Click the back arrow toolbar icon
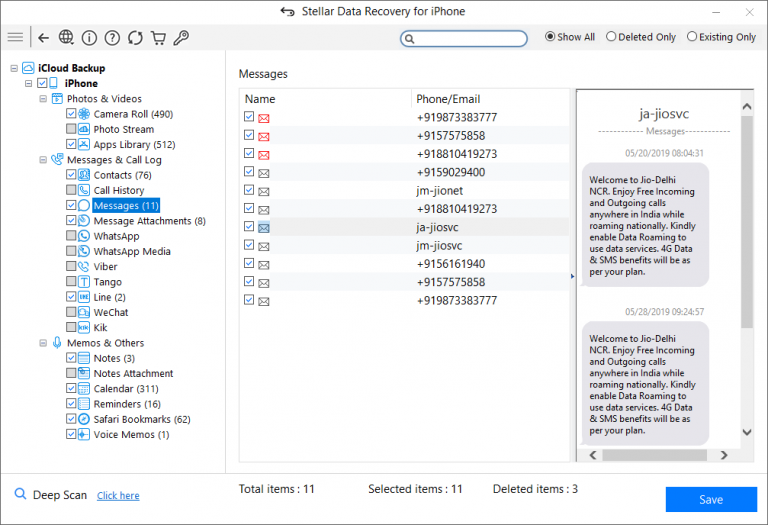The image size is (768, 525). pyautogui.click(x=44, y=38)
